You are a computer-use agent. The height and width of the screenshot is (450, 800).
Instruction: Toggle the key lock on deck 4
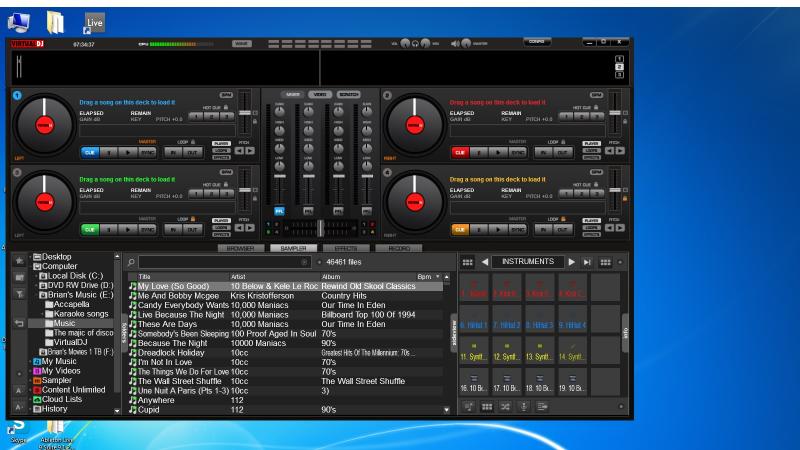pos(625,199)
